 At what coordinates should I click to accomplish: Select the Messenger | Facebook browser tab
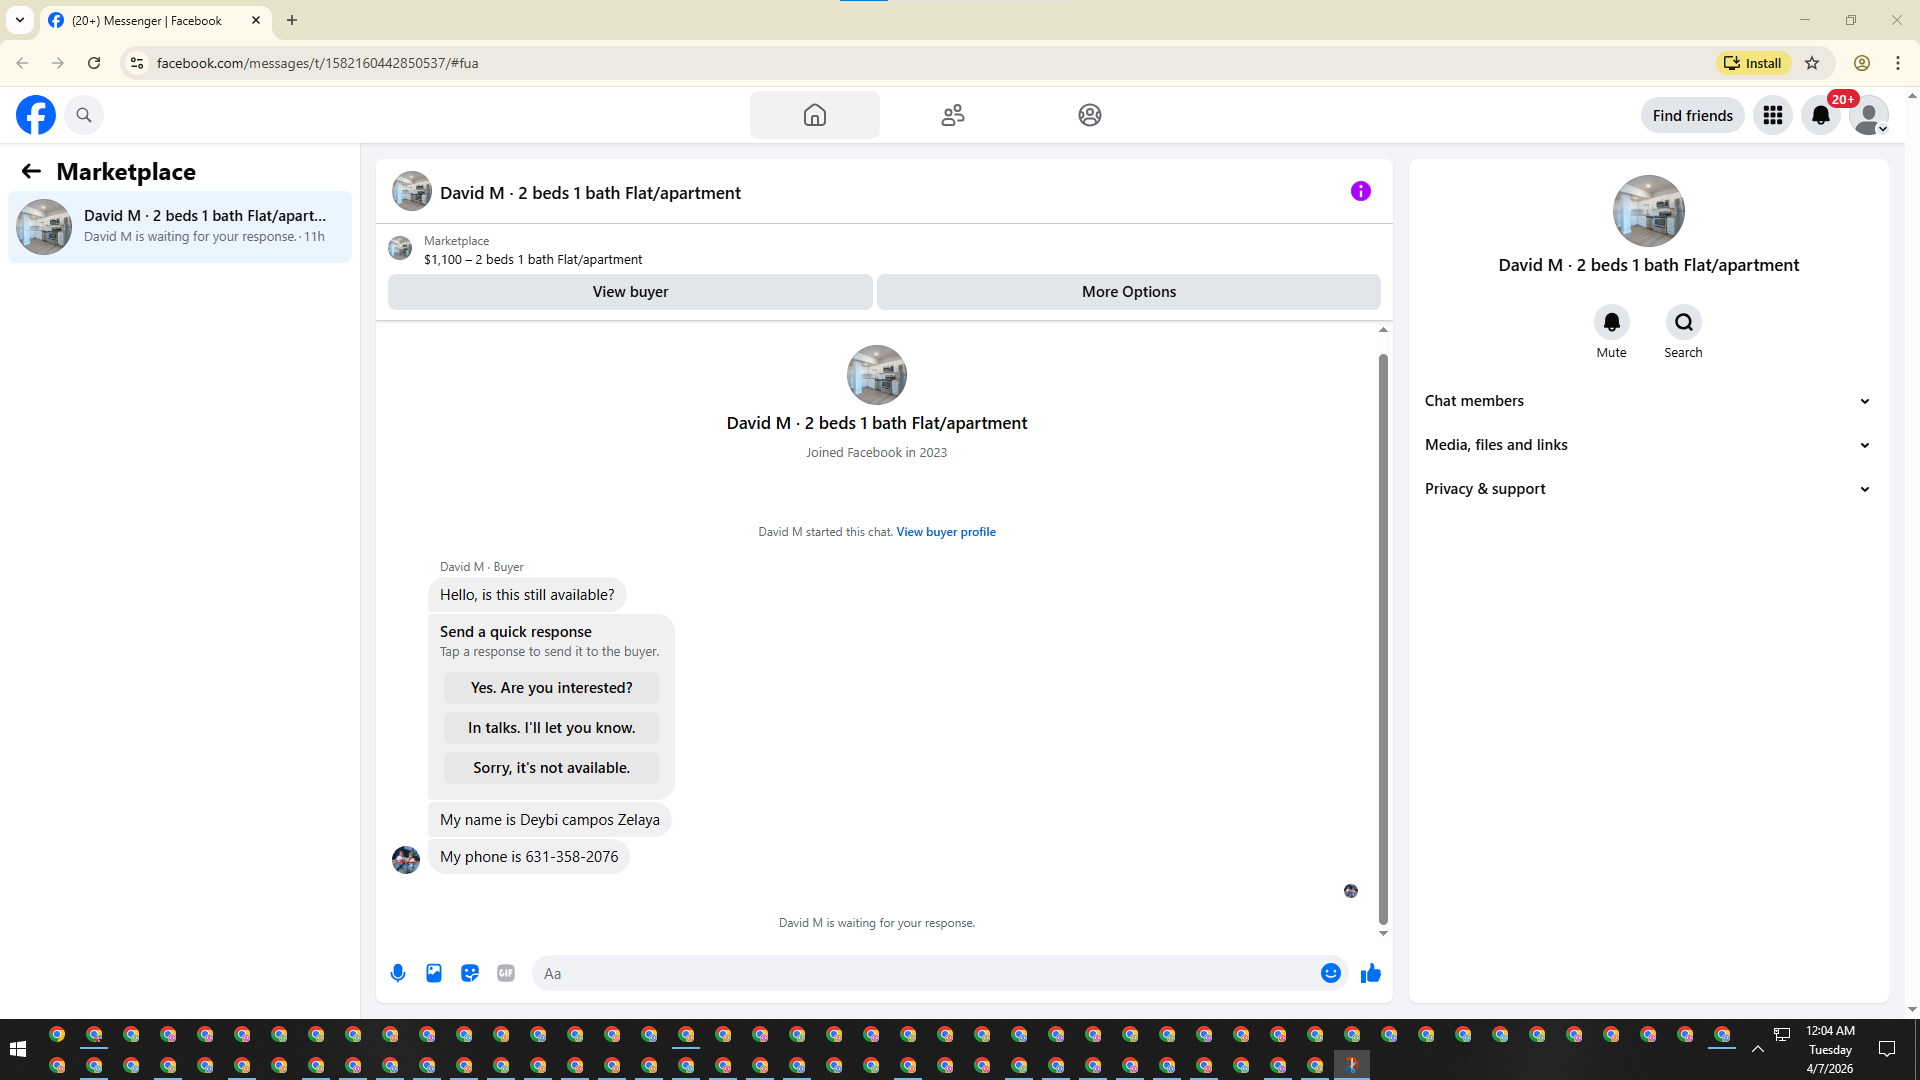tap(155, 20)
